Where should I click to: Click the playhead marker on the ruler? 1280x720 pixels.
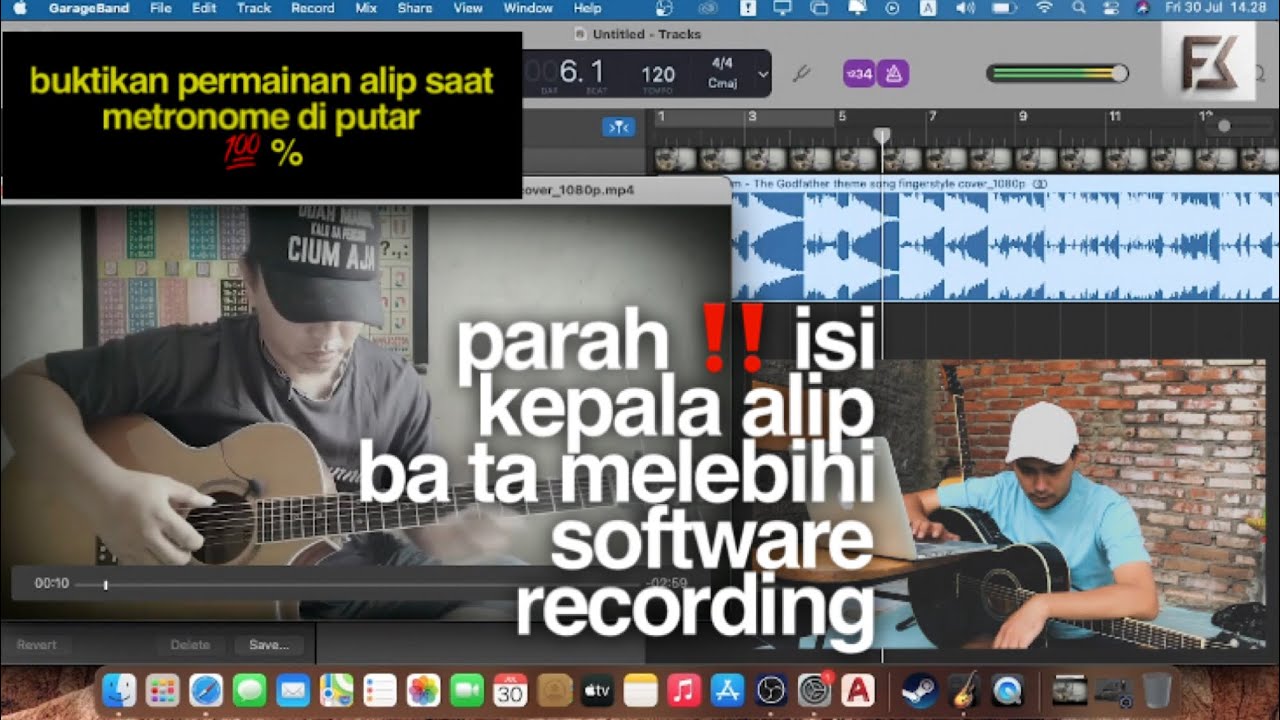881,134
